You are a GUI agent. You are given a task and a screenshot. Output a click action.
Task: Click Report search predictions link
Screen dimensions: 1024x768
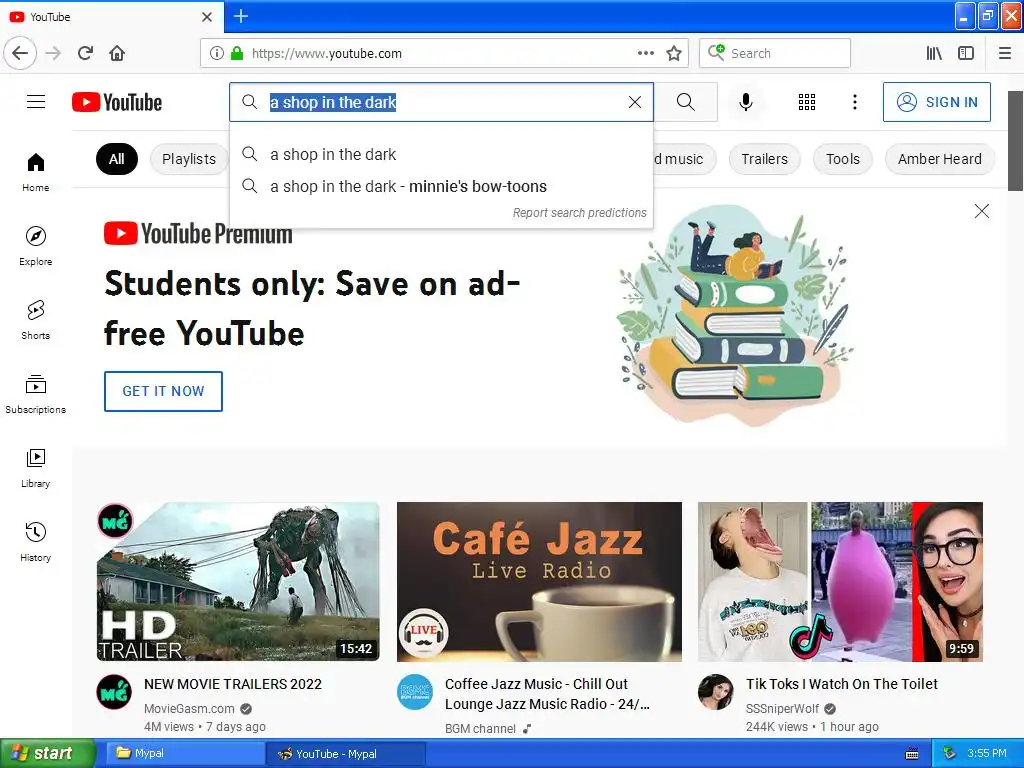(579, 213)
